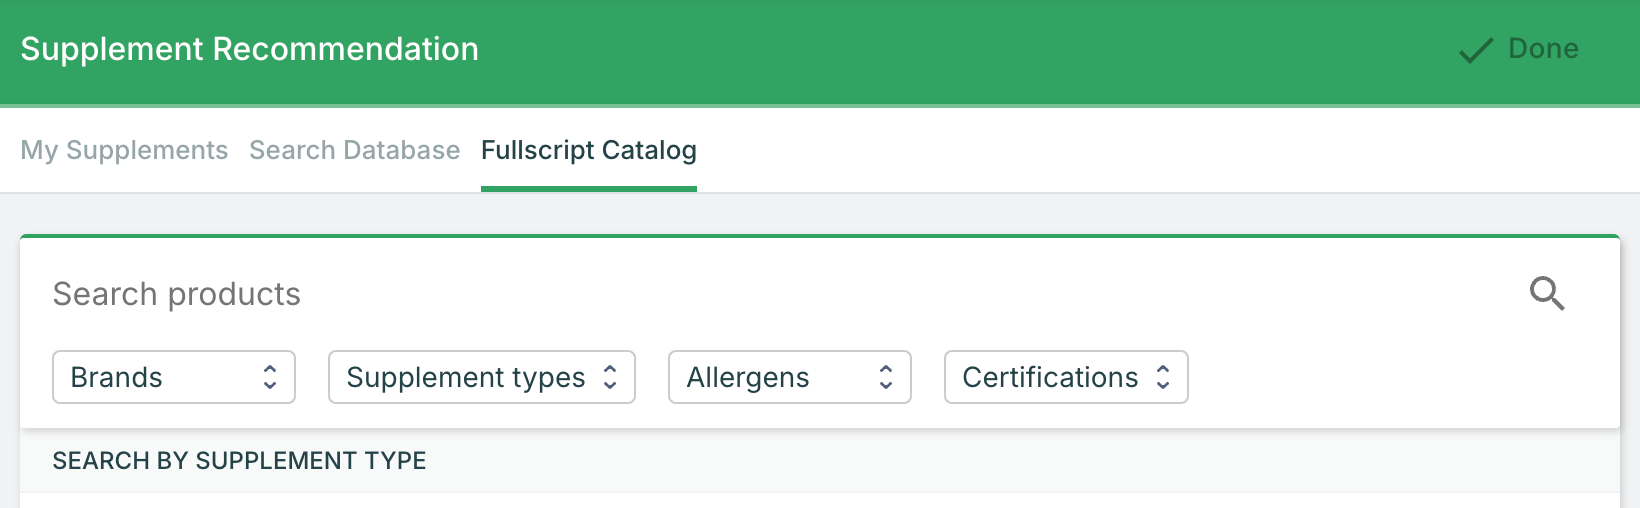Click the checkmark icon beside Done
Viewport: 1640px width, 508px height.
pyautogui.click(x=1476, y=50)
